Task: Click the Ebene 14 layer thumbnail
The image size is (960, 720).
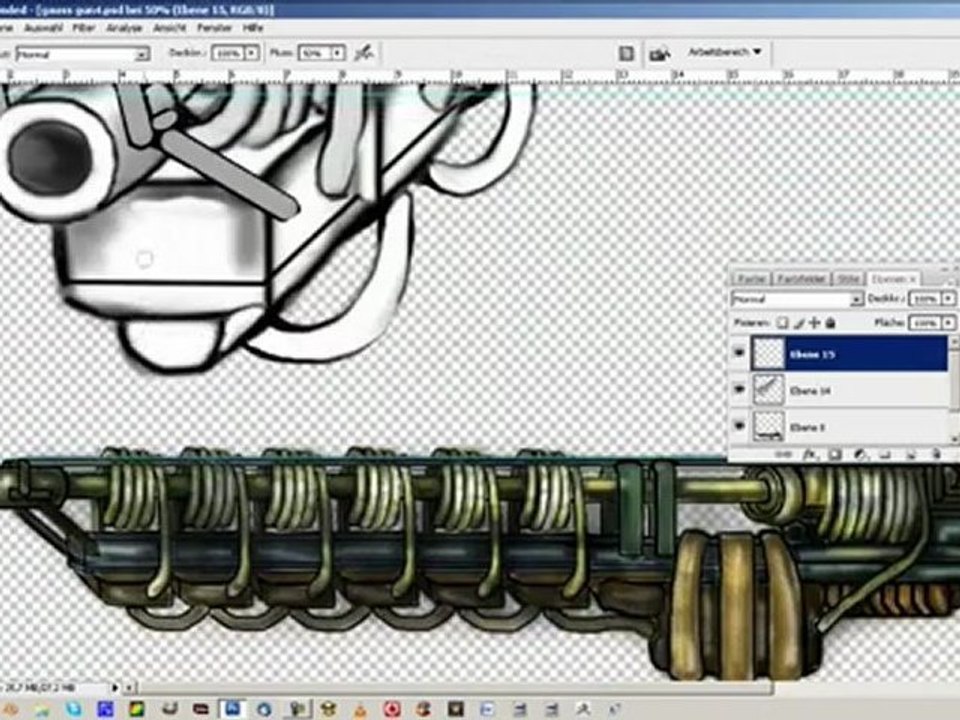Action: 768,389
